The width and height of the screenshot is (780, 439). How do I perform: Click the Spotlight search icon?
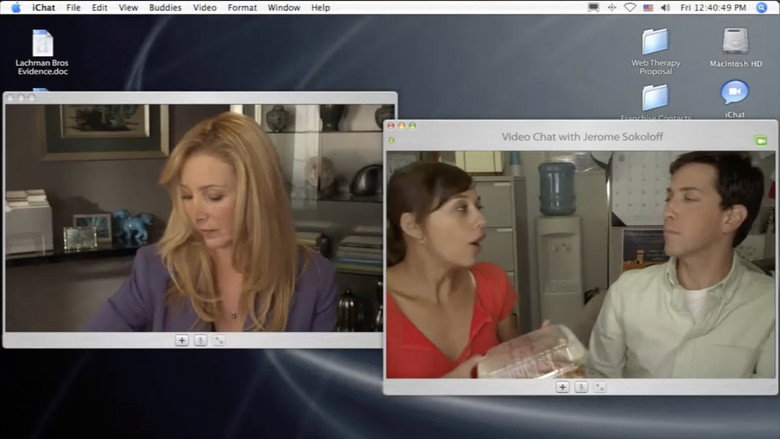coord(762,7)
